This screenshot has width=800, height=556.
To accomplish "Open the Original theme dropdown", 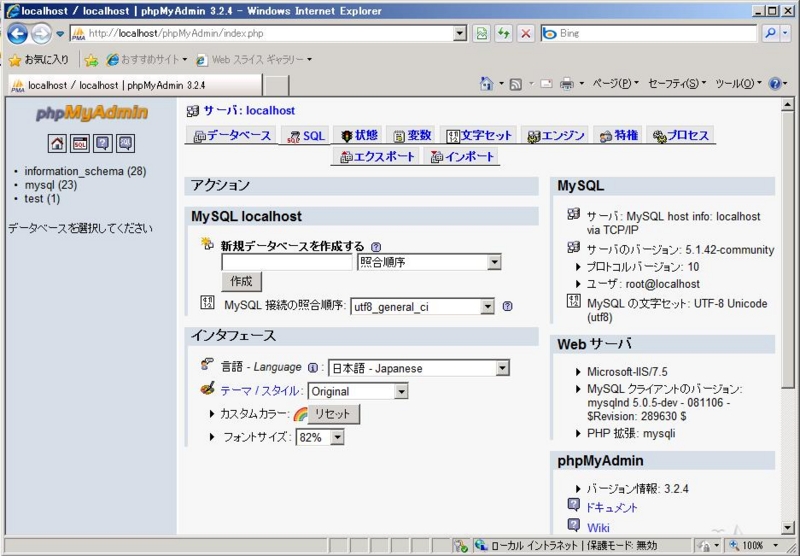I will pyautogui.click(x=358, y=391).
